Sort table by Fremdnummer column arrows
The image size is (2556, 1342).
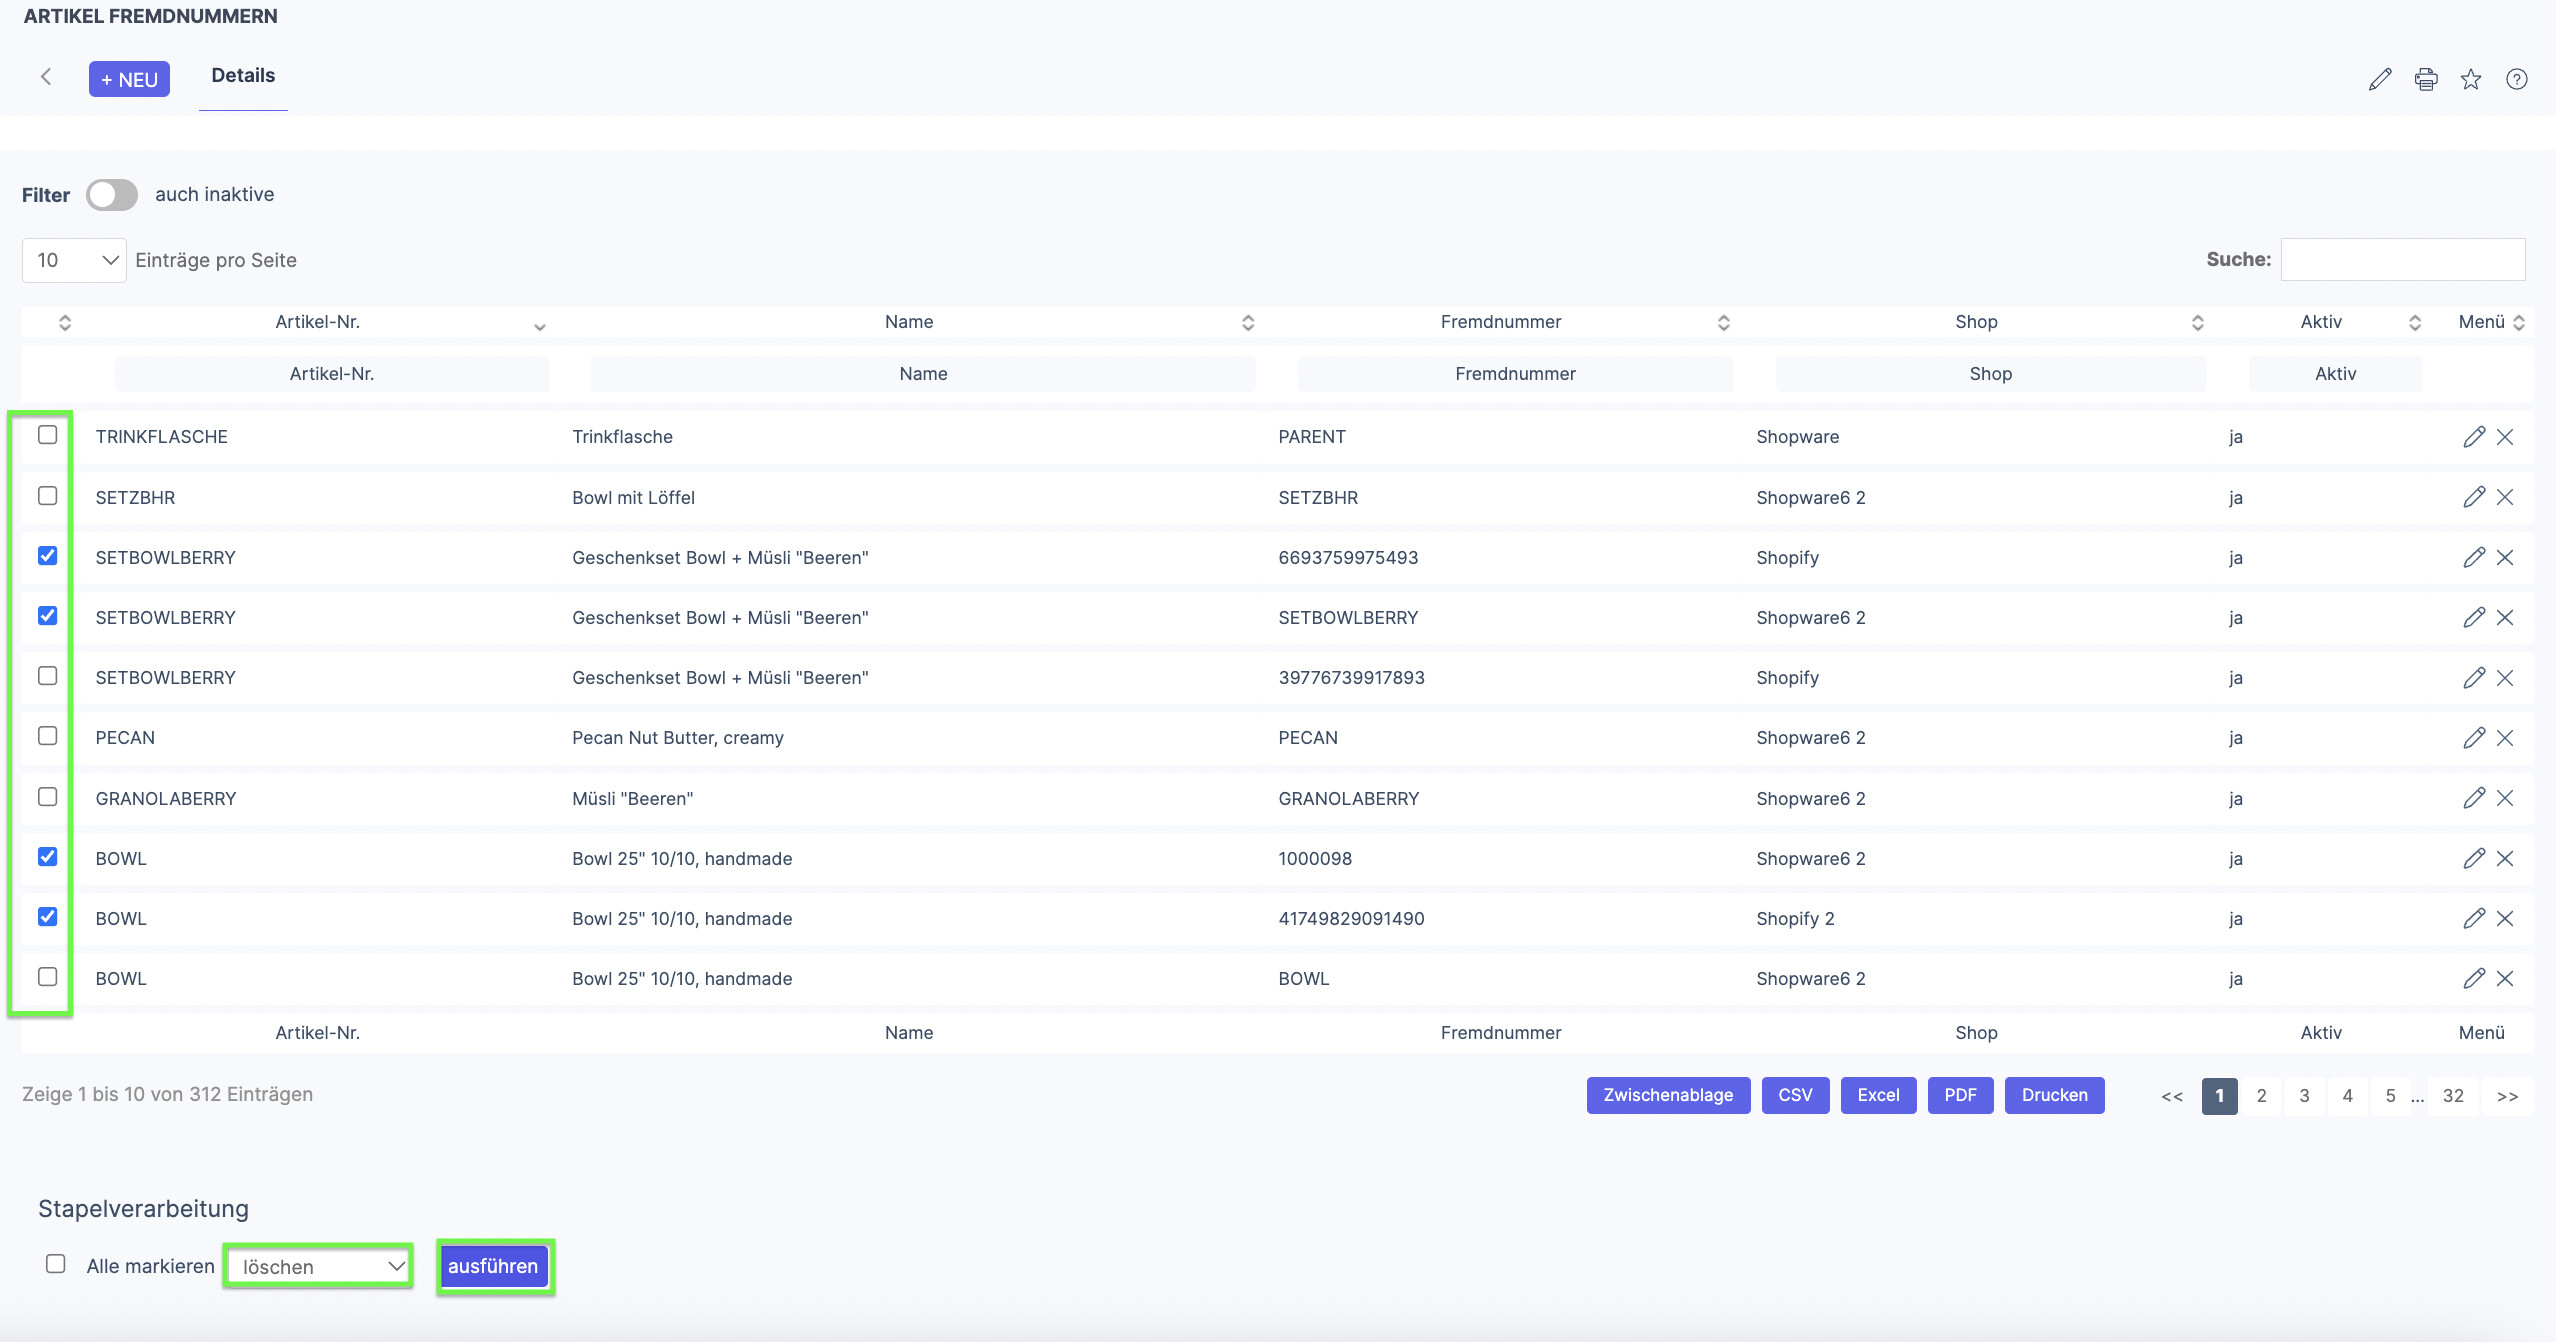(1724, 322)
